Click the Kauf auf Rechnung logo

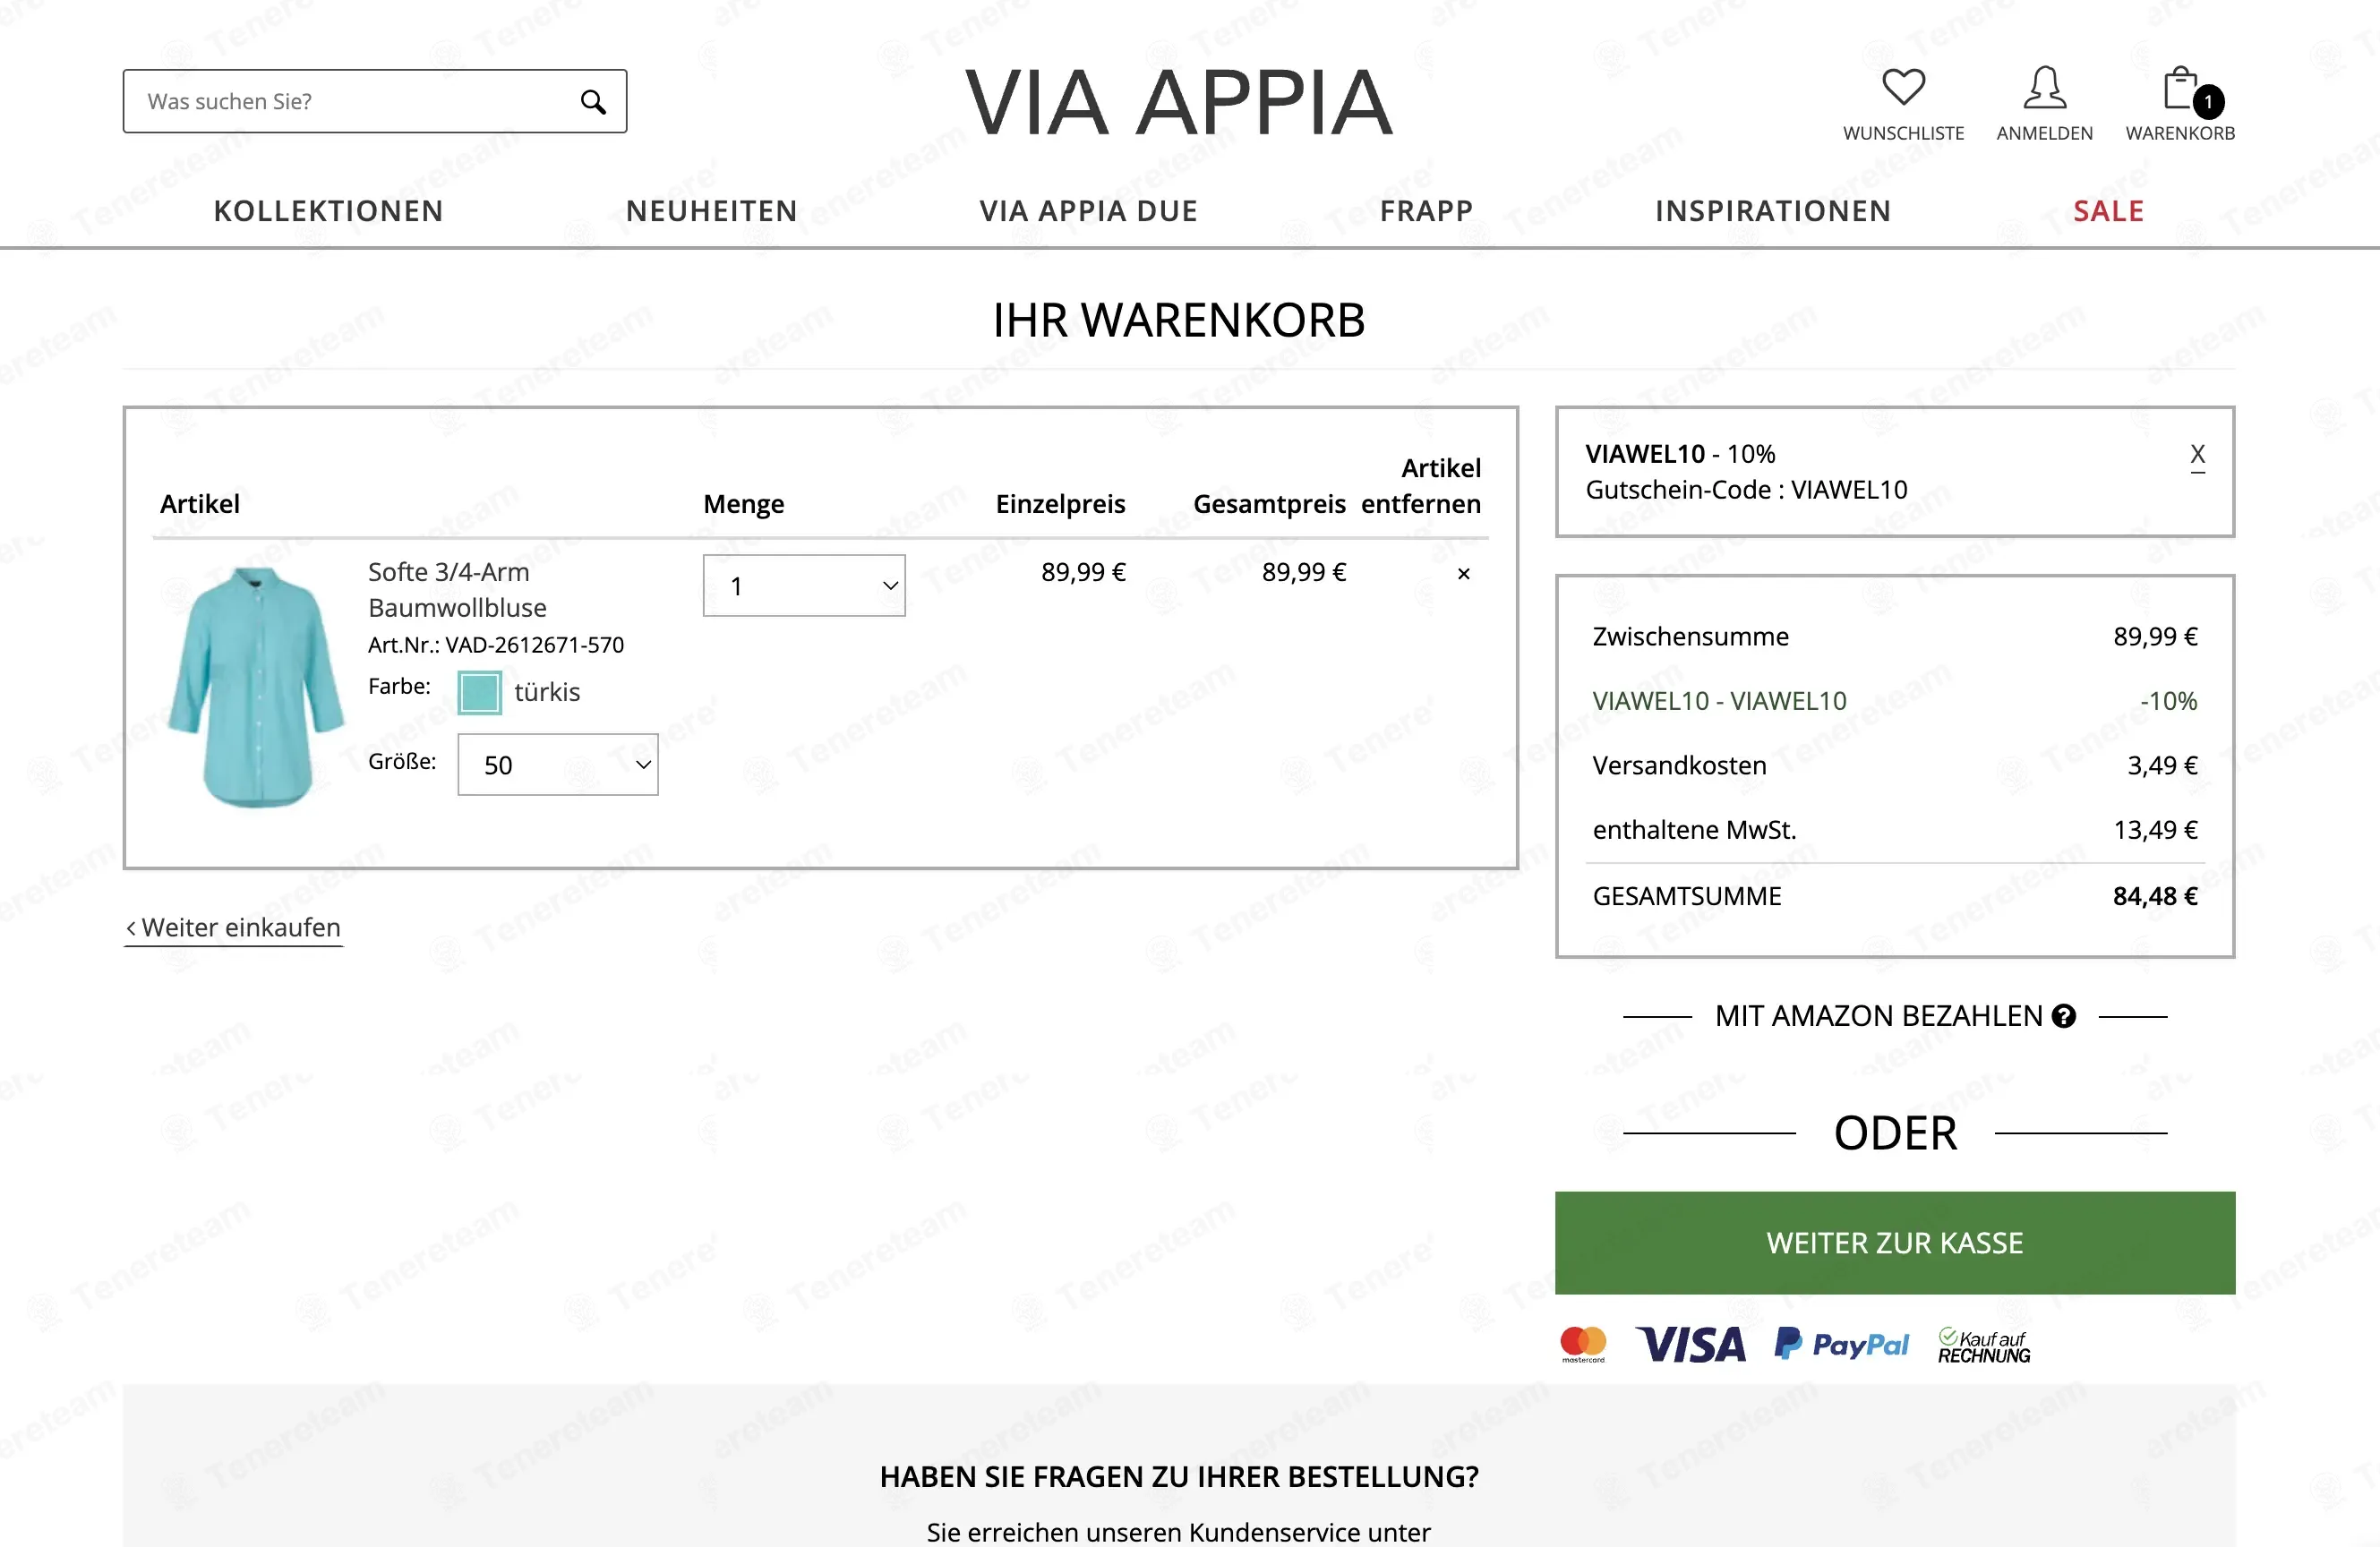pyautogui.click(x=1984, y=1345)
